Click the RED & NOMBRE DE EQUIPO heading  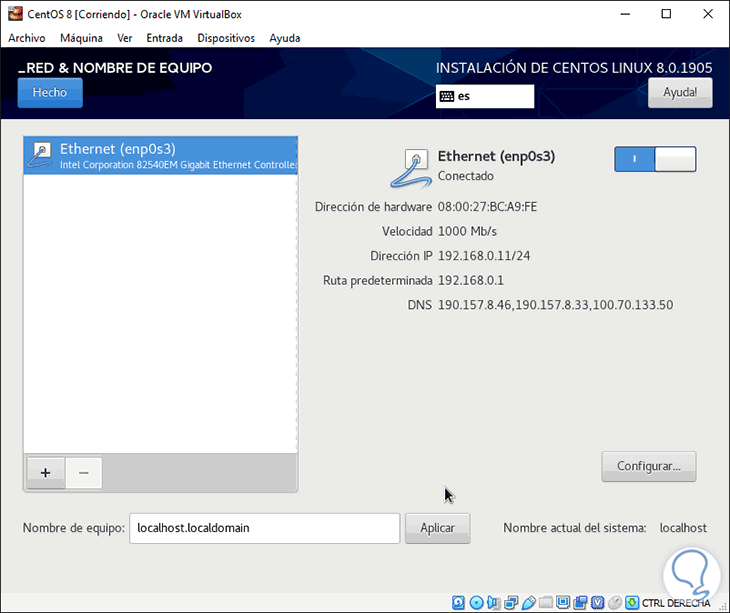(x=115, y=68)
